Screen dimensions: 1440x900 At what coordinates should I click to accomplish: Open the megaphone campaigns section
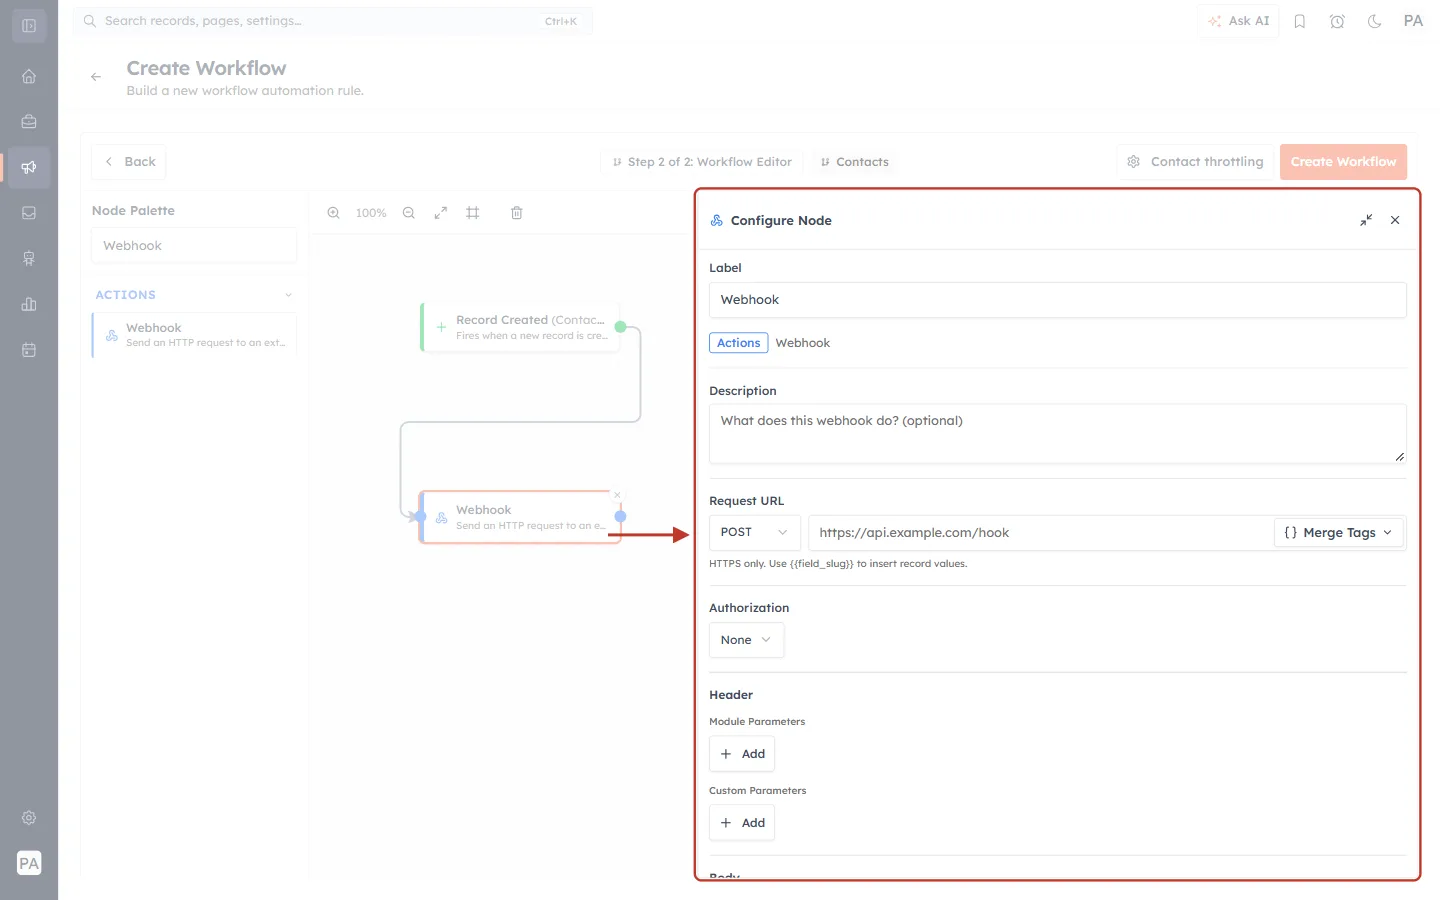[29, 167]
